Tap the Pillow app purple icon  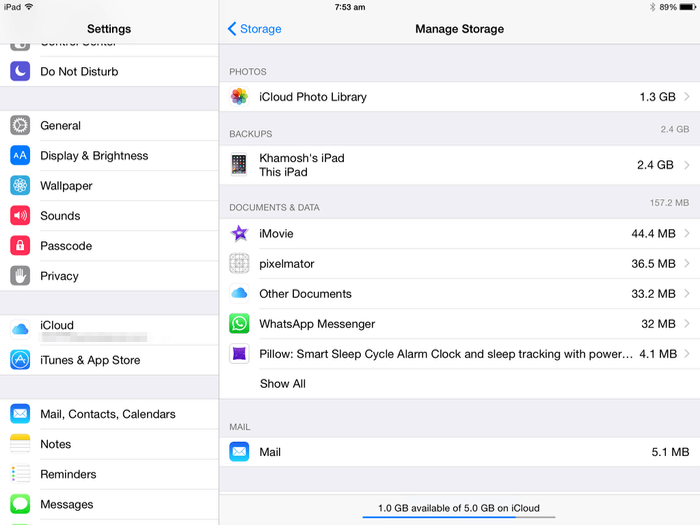[239, 354]
